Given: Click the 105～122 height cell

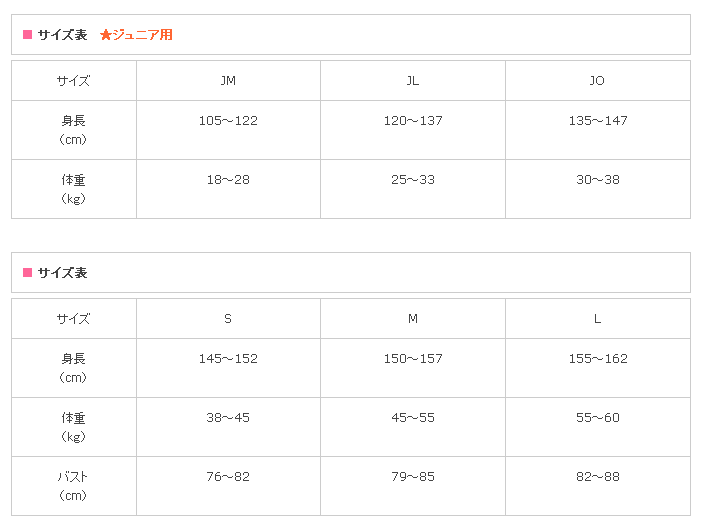Looking at the screenshot, I should (228, 121).
